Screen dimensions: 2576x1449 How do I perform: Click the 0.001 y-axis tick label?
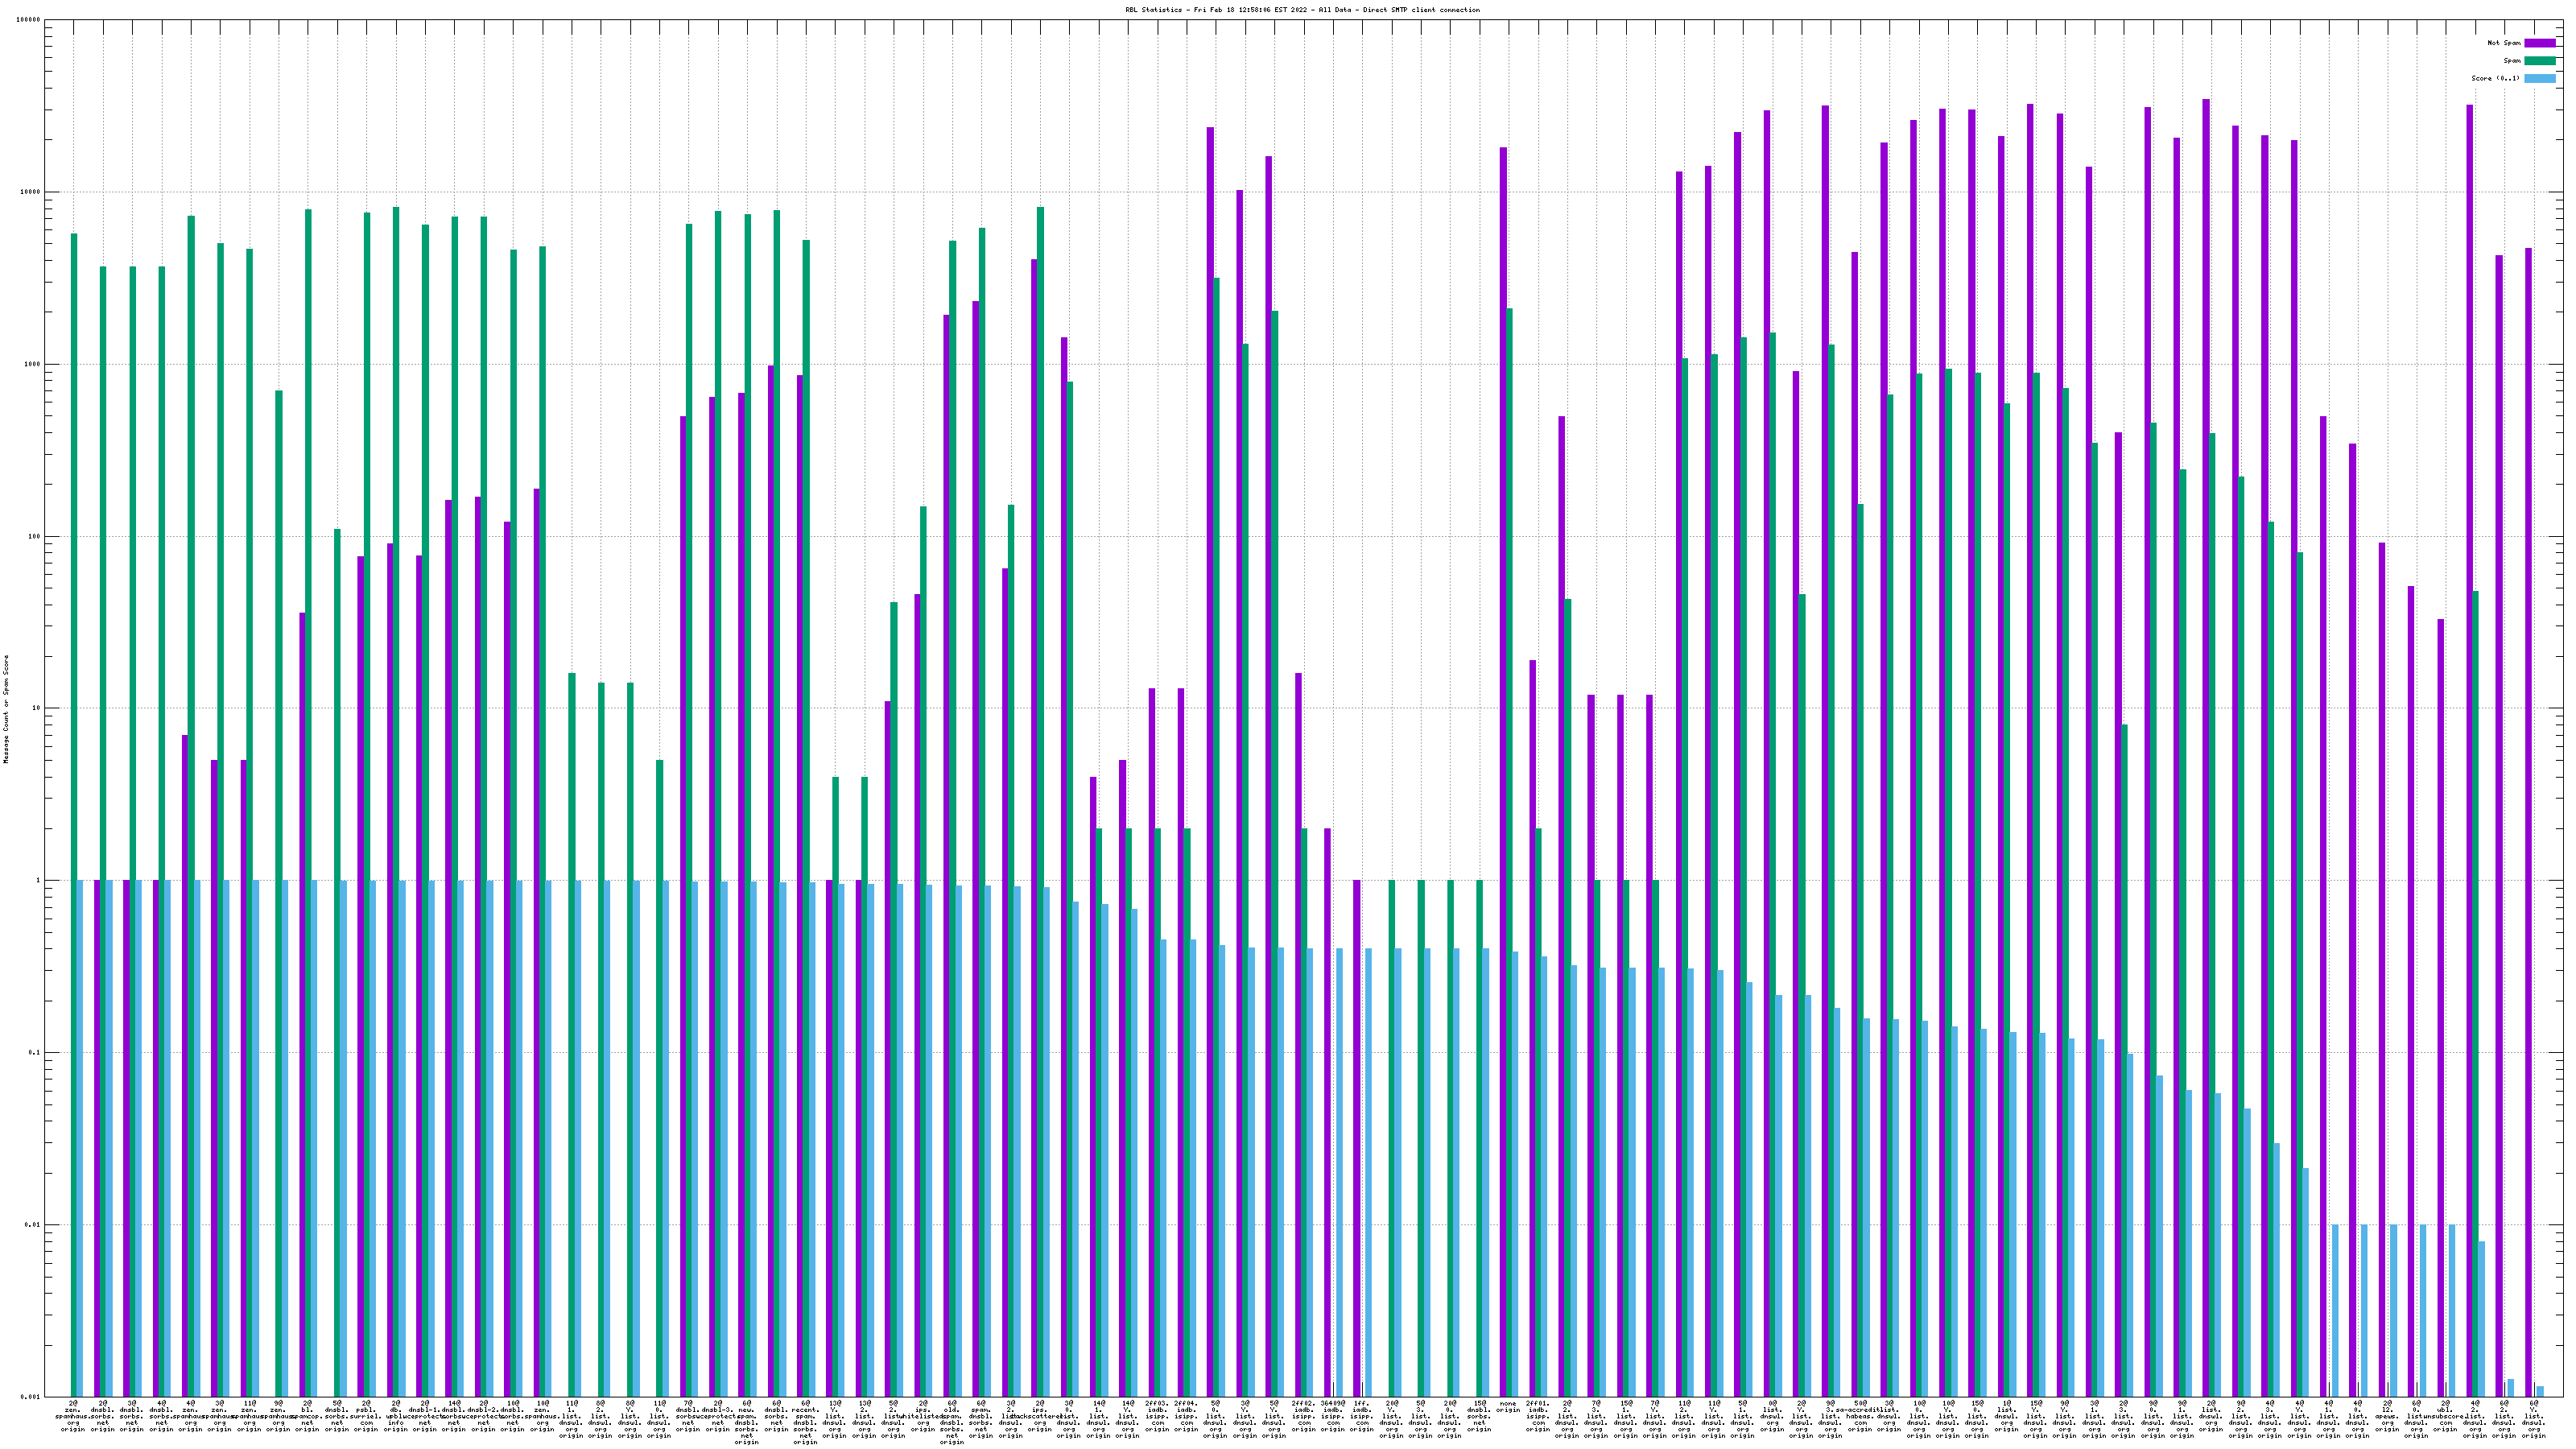coord(31,1397)
